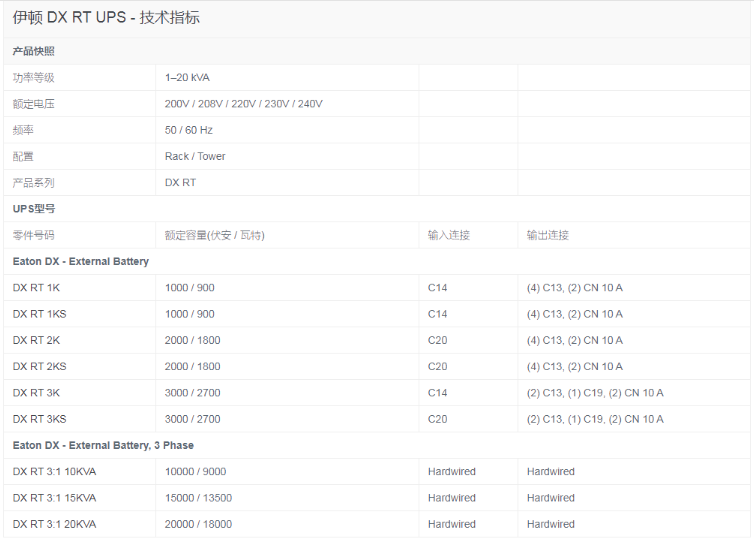
Task: Click the 零件号码 column header
Action: click(33, 235)
